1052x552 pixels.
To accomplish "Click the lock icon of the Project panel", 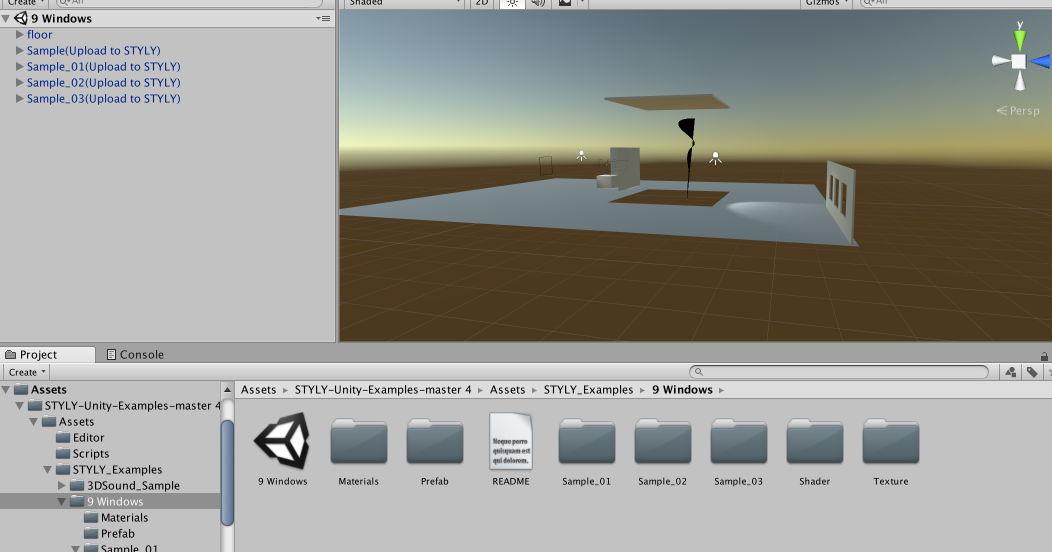I will click(x=1044, y=355).
